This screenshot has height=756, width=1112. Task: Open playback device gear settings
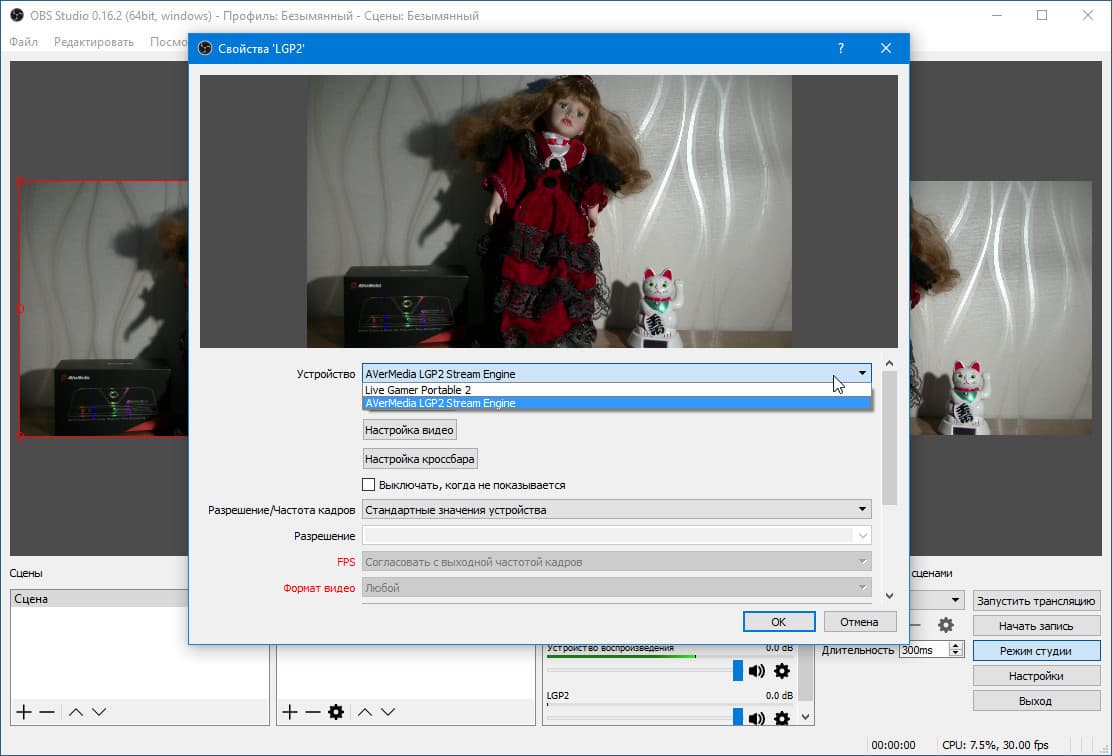[x=782, y=671]
